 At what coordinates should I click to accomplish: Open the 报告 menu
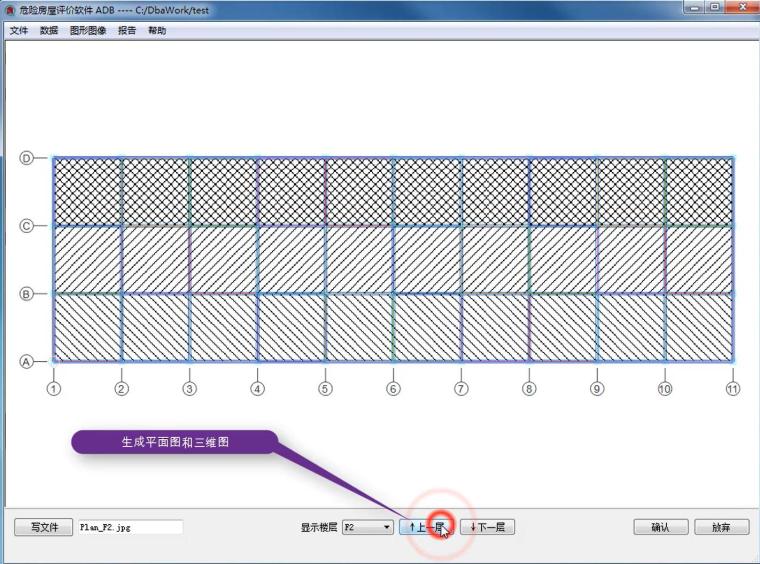(x=127, y=31)
